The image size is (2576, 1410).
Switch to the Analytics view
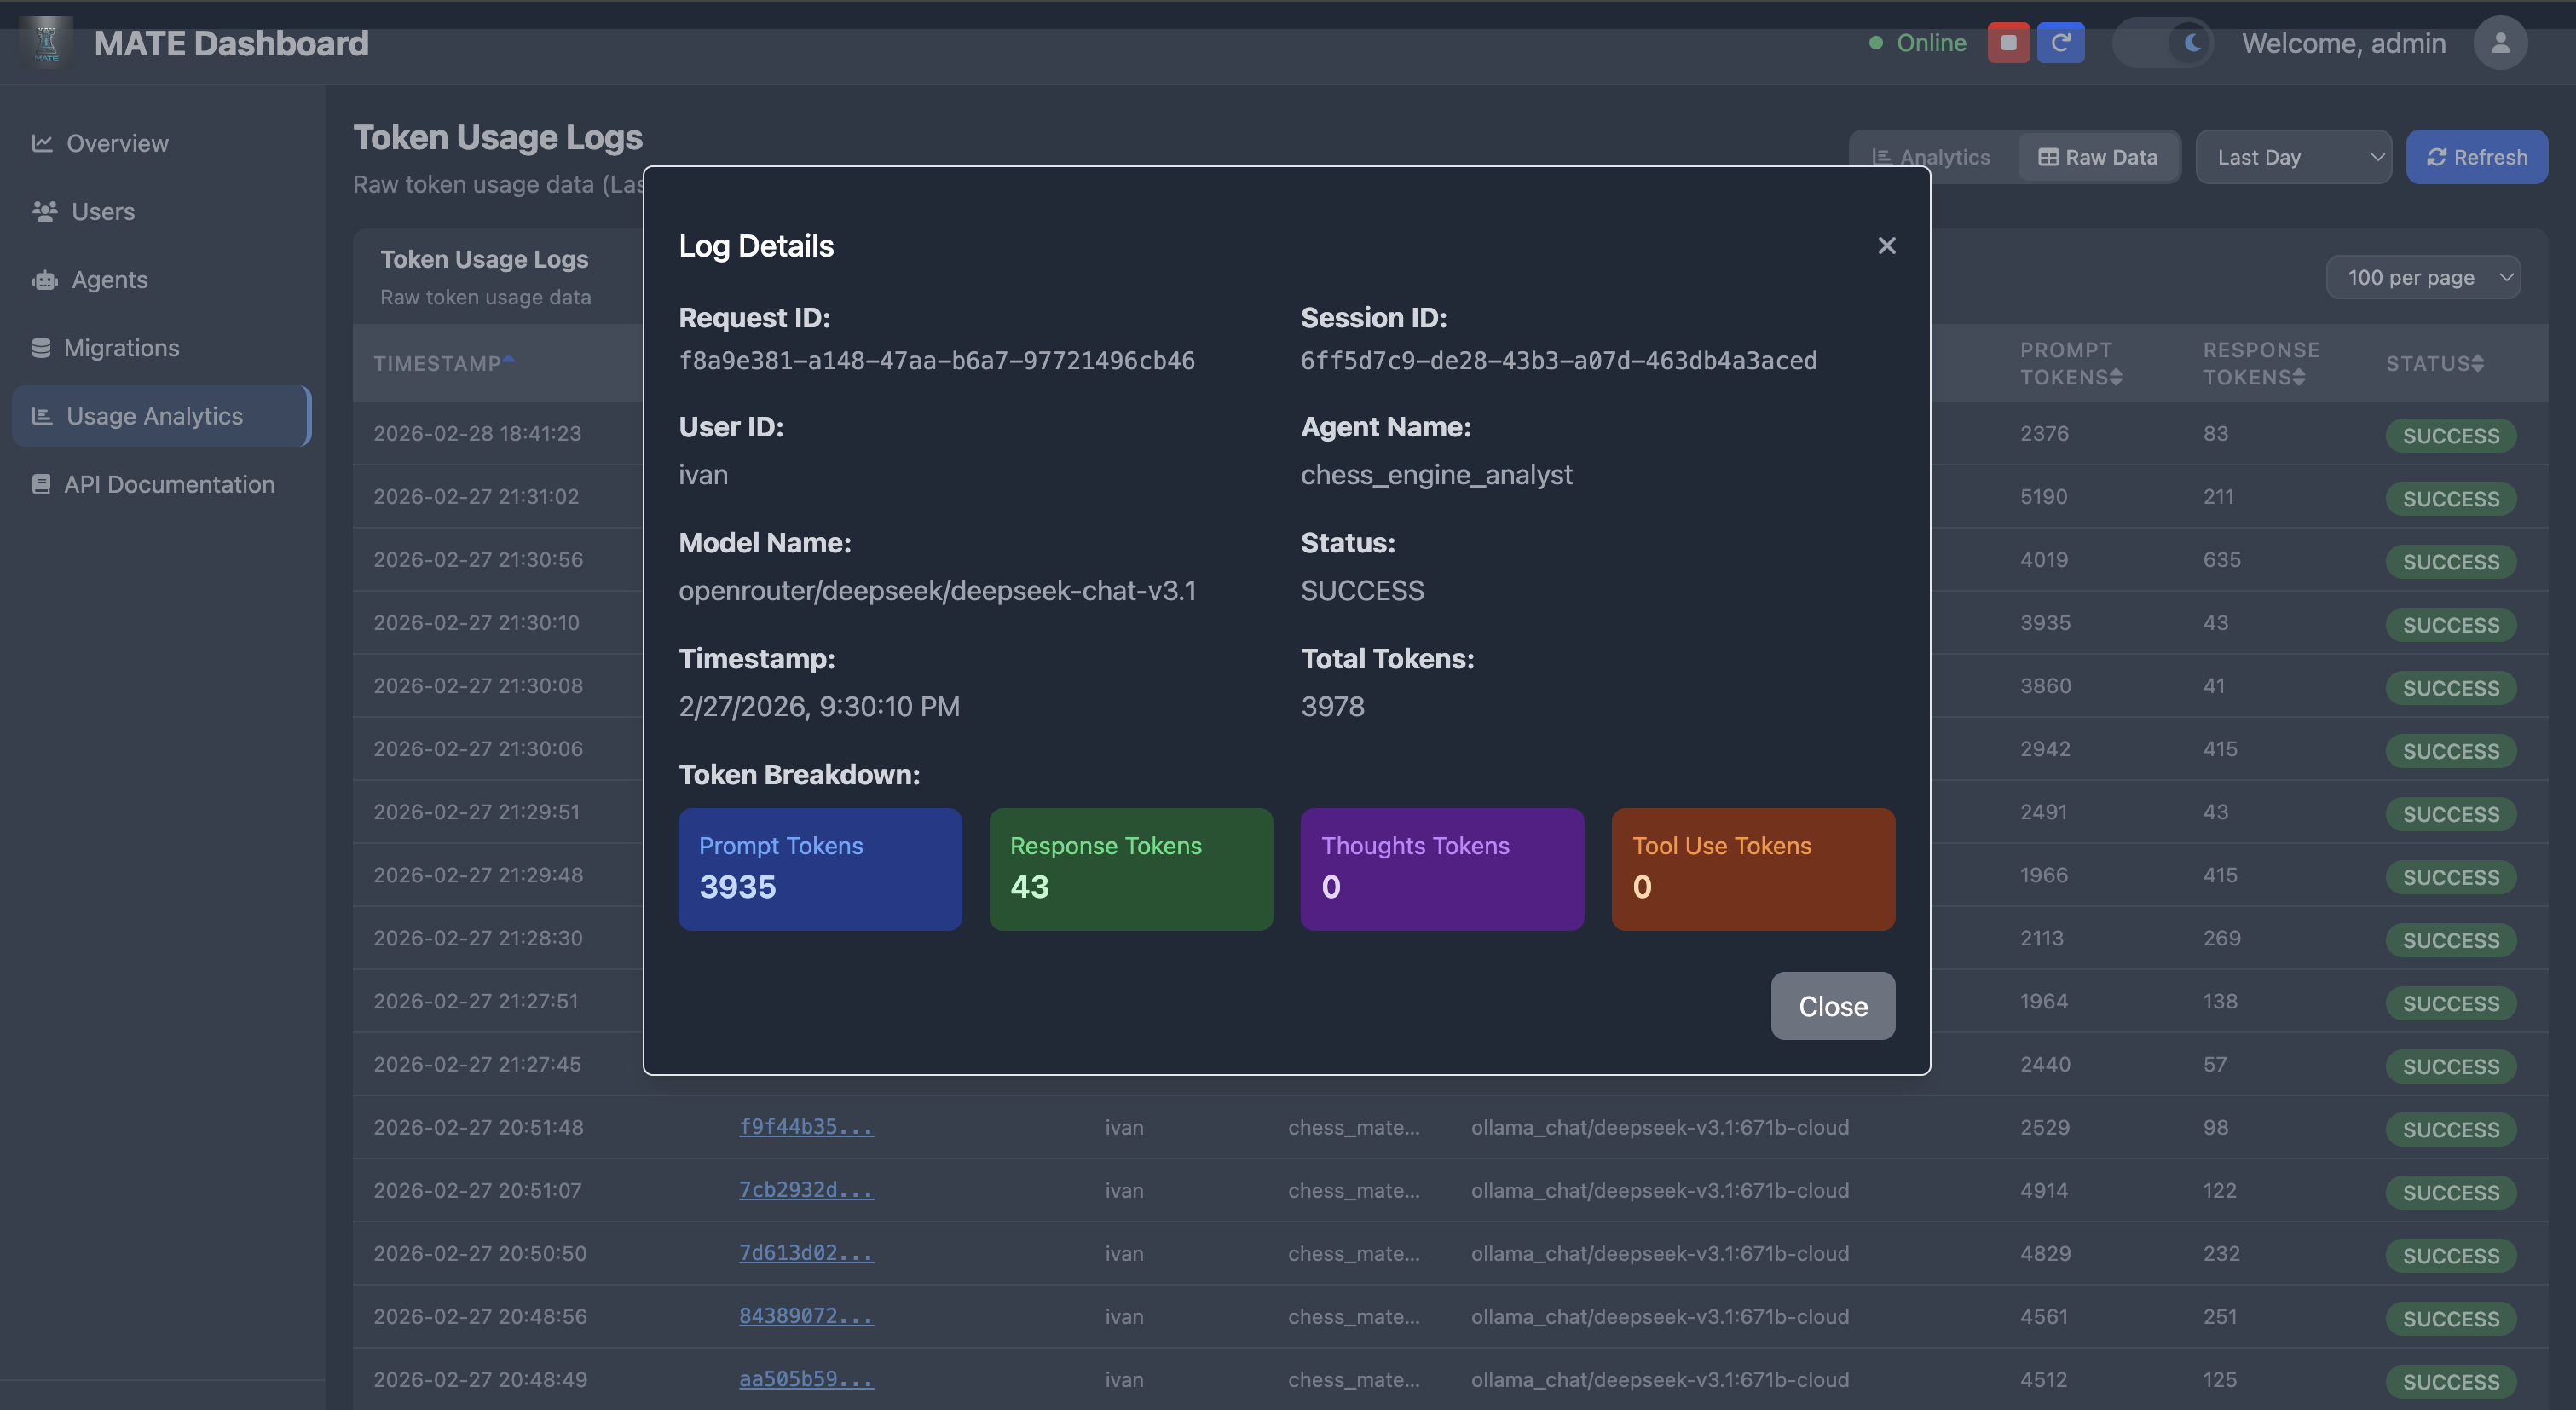[1932, 156]
